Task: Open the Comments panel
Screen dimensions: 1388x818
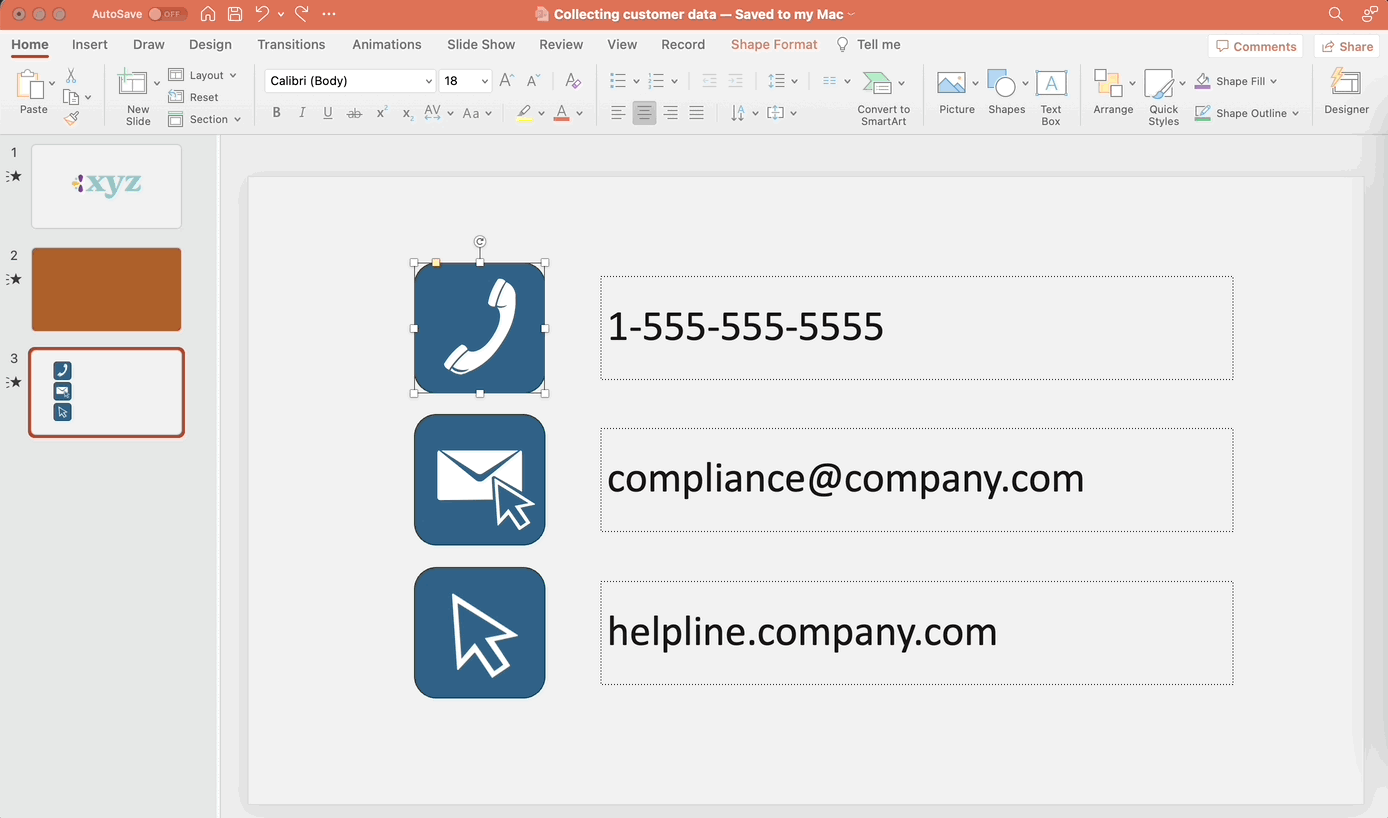Action: pyautogui.click(x=1256, y=46)
